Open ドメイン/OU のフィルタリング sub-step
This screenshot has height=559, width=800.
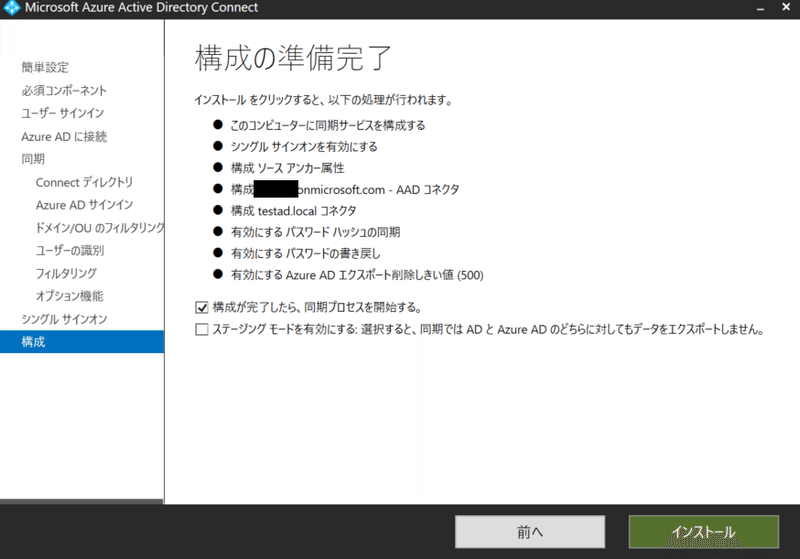coord(100,227)
